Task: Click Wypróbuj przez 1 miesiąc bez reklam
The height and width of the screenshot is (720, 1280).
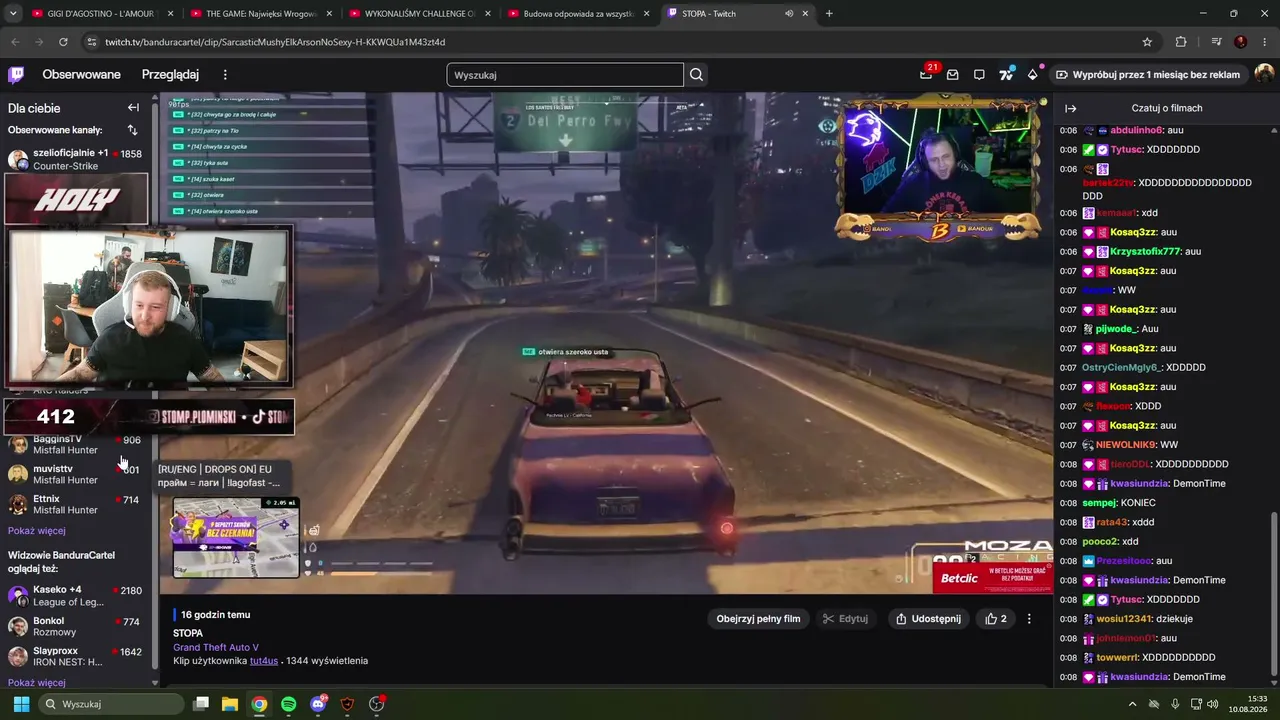Action: click(x=1147, y=75)
